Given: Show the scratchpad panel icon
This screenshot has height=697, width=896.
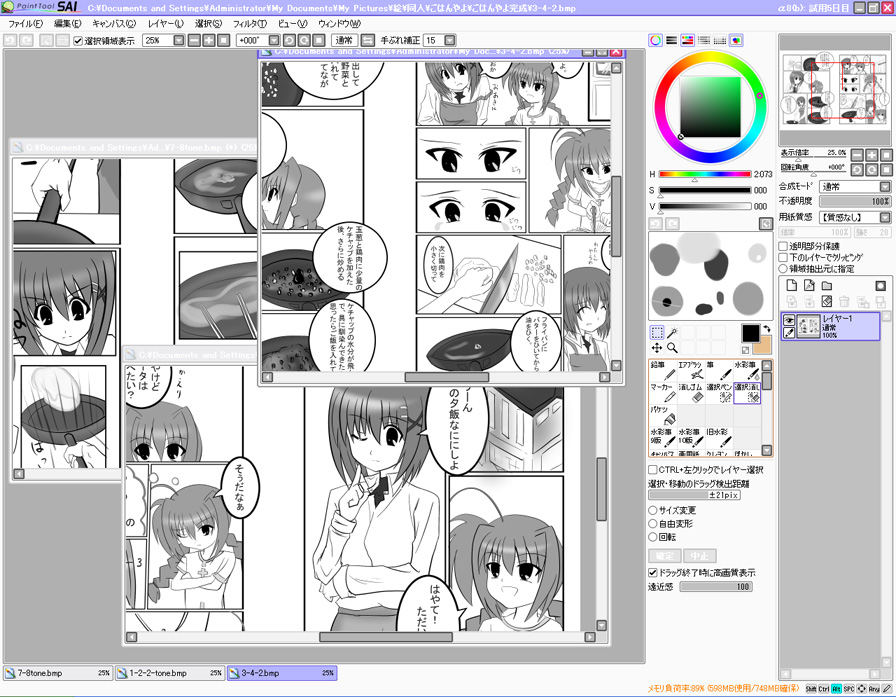Looking at the screenshot, I should [736, 40].
